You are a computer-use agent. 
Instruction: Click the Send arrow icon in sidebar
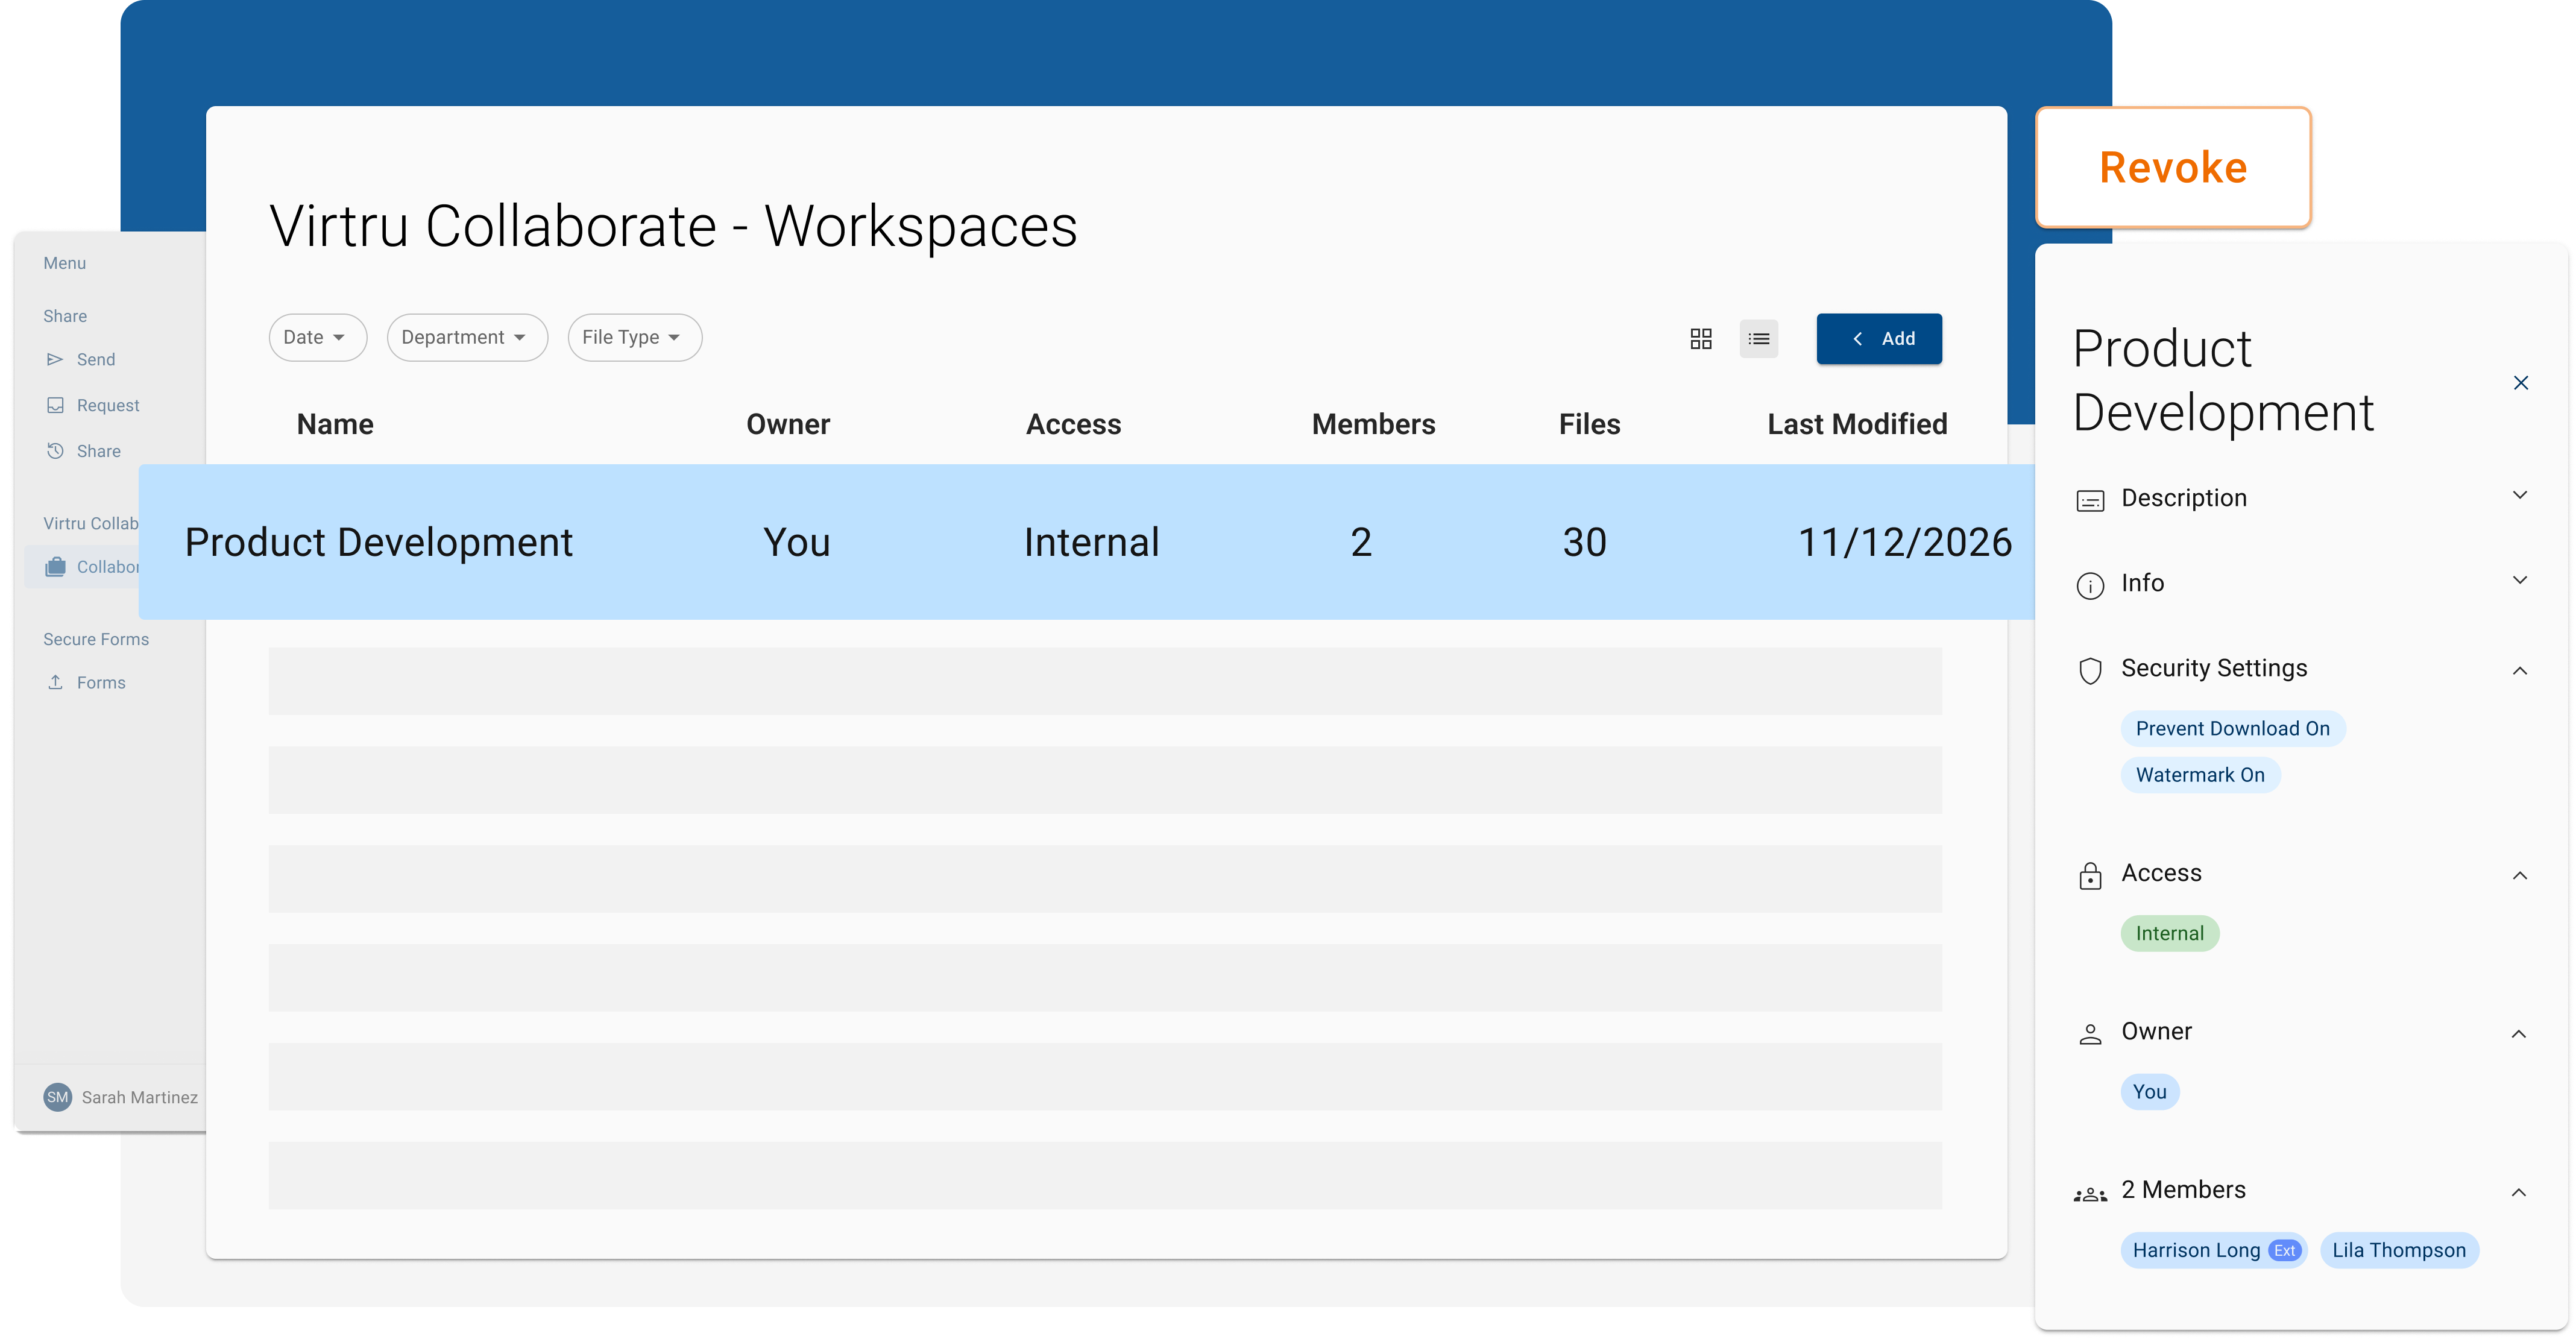click(55, 359)
